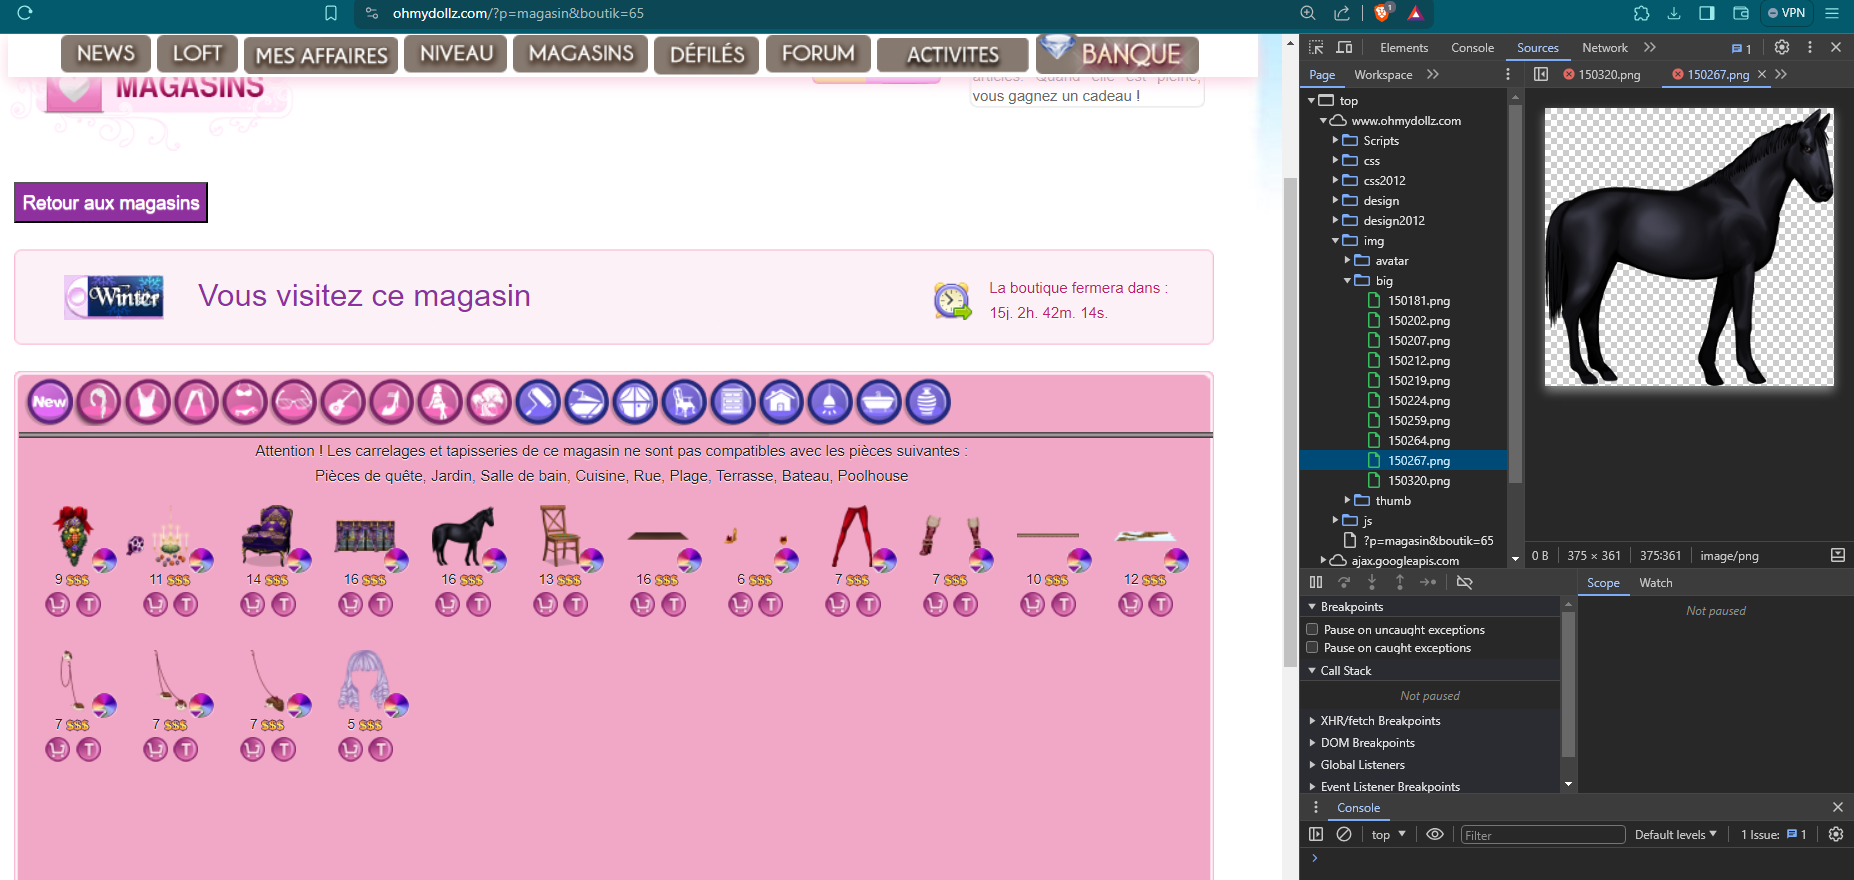Toggle the DevTools device toolbar icon
The height and width of the screenshot is (880, 1854).
coord(1344,47)
